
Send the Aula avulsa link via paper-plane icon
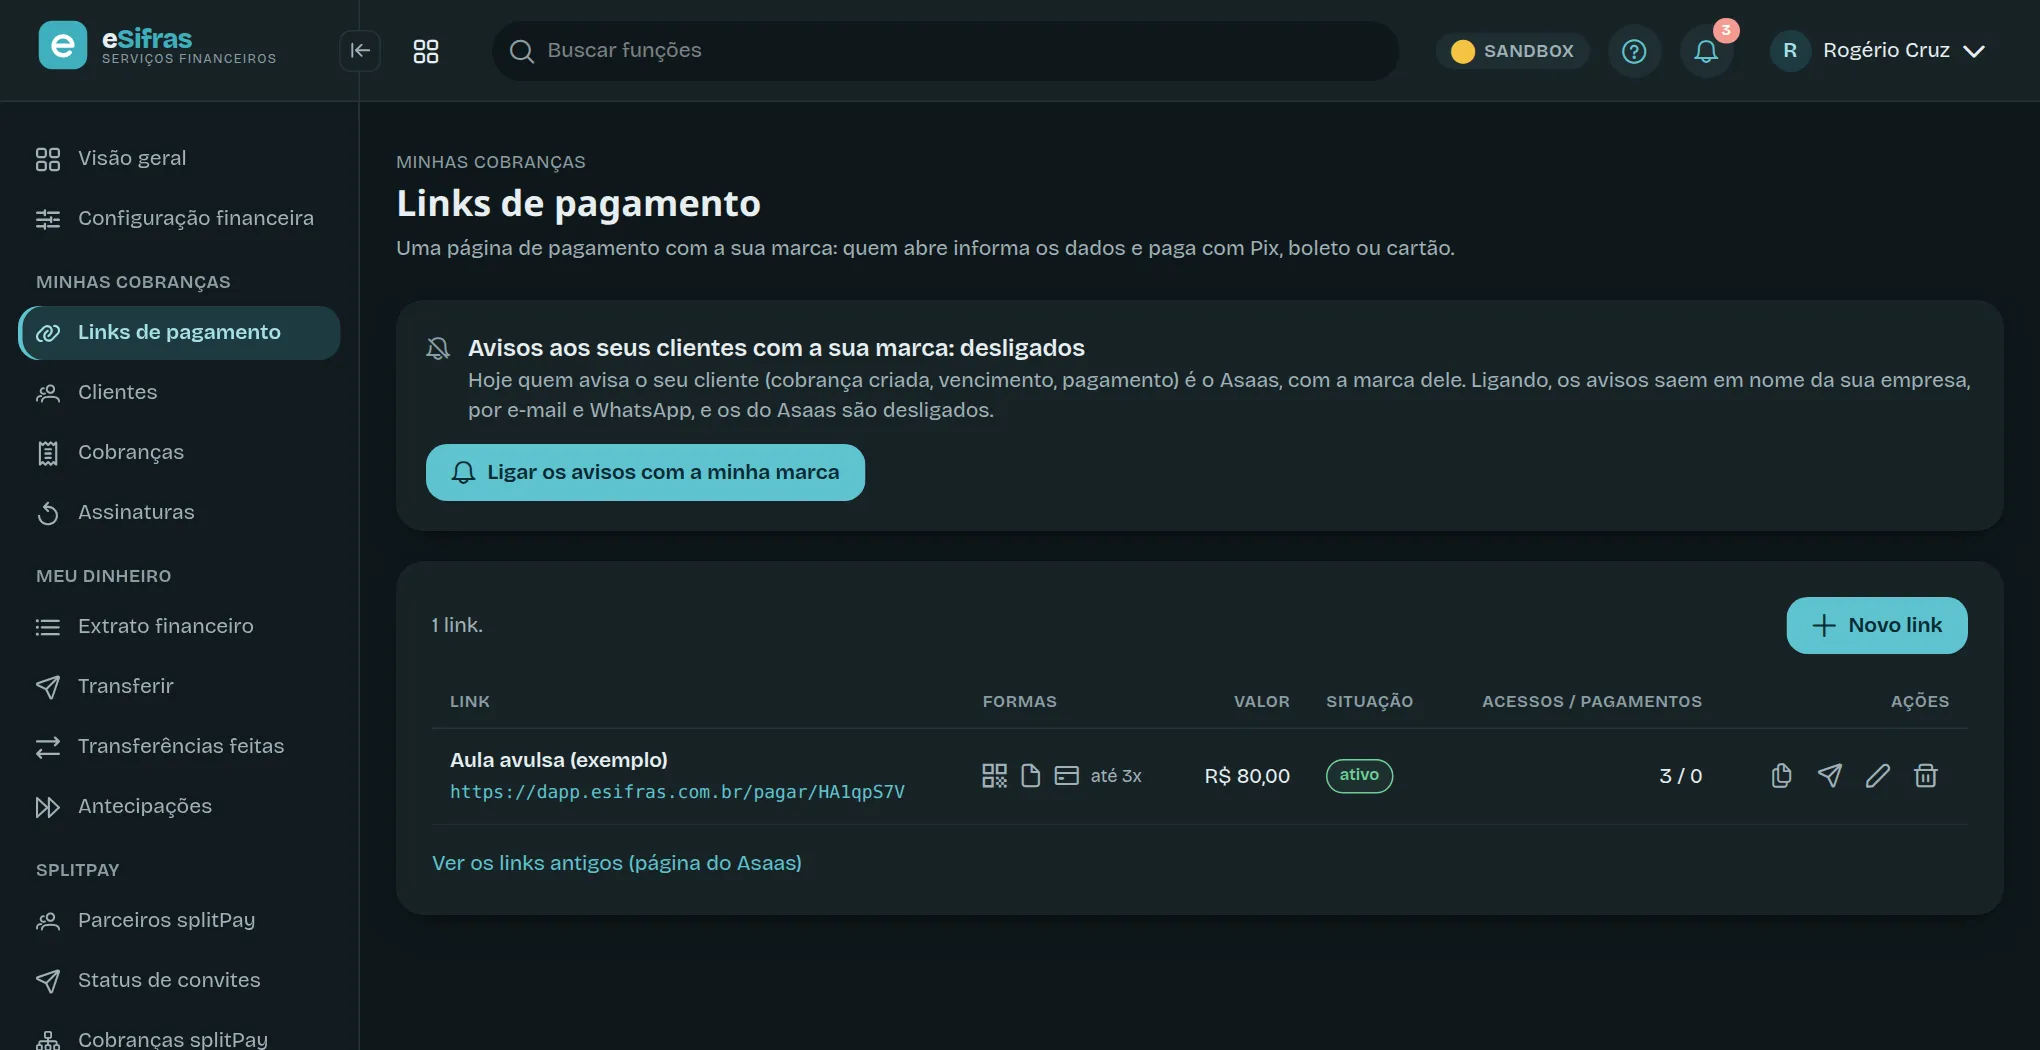1829,776
